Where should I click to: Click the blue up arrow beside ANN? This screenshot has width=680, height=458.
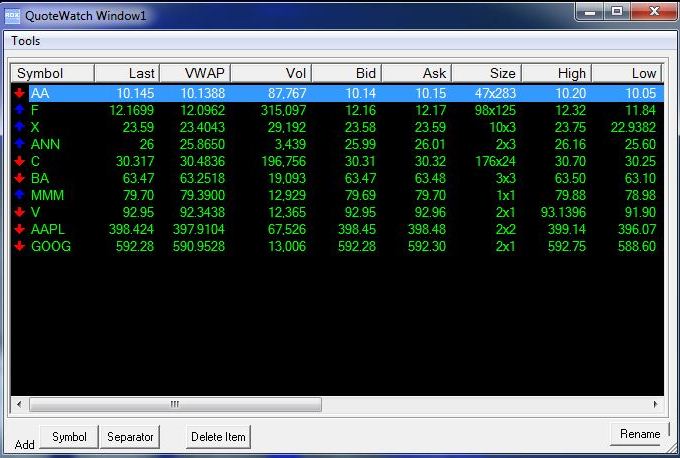pos(19,144)
